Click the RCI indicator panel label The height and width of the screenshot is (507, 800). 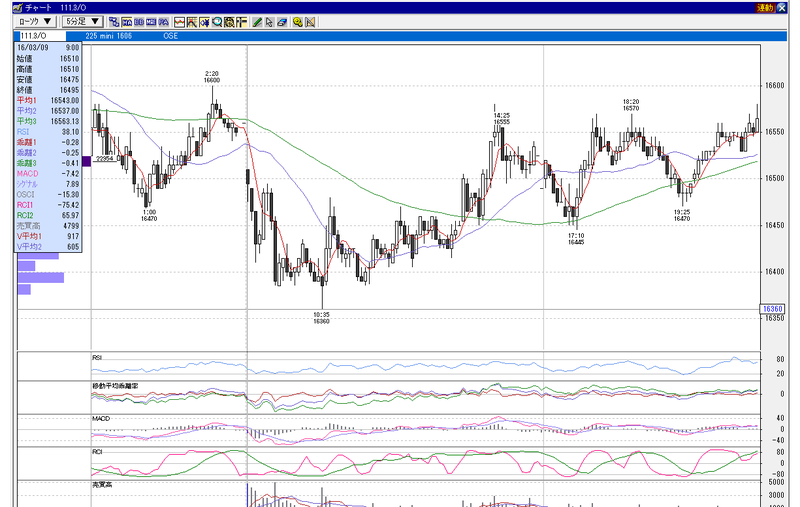coord(97,450)
